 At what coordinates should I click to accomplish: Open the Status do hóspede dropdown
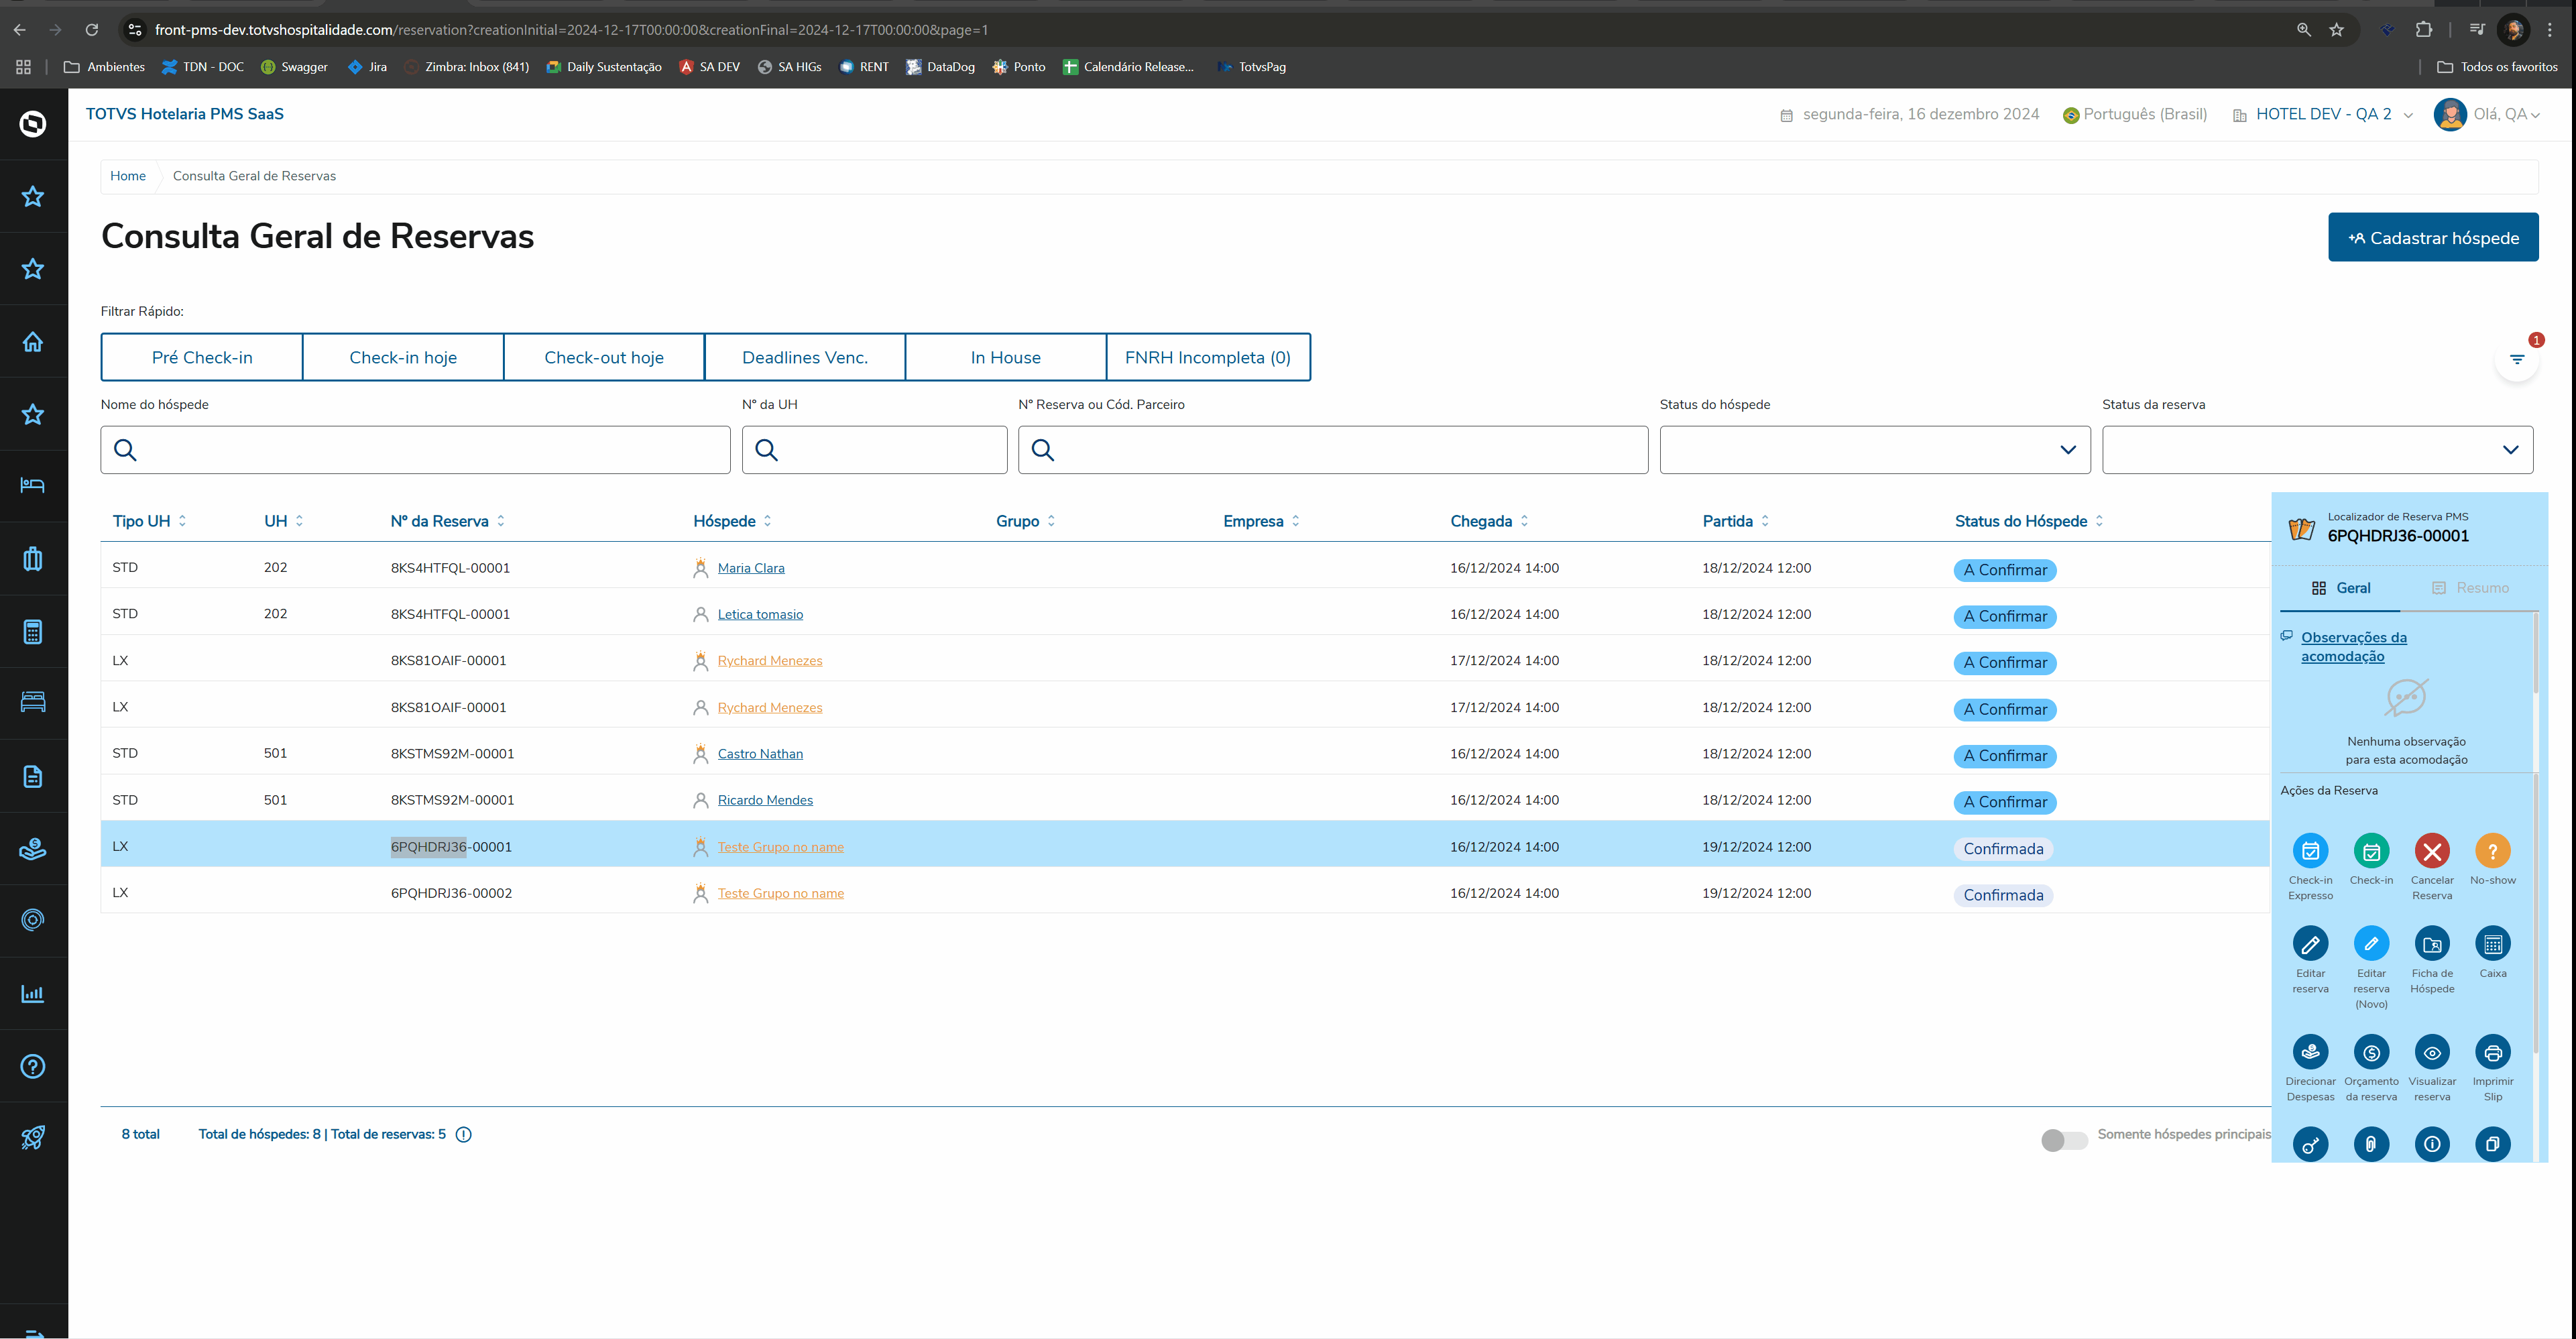[1874, 450]
